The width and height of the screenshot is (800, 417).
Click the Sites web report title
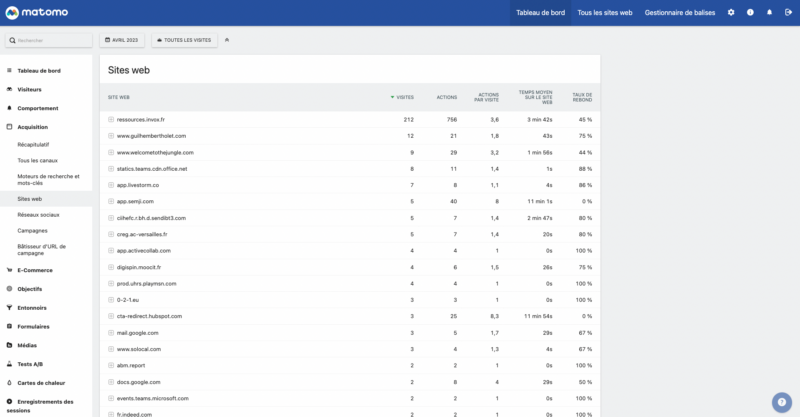129,70
